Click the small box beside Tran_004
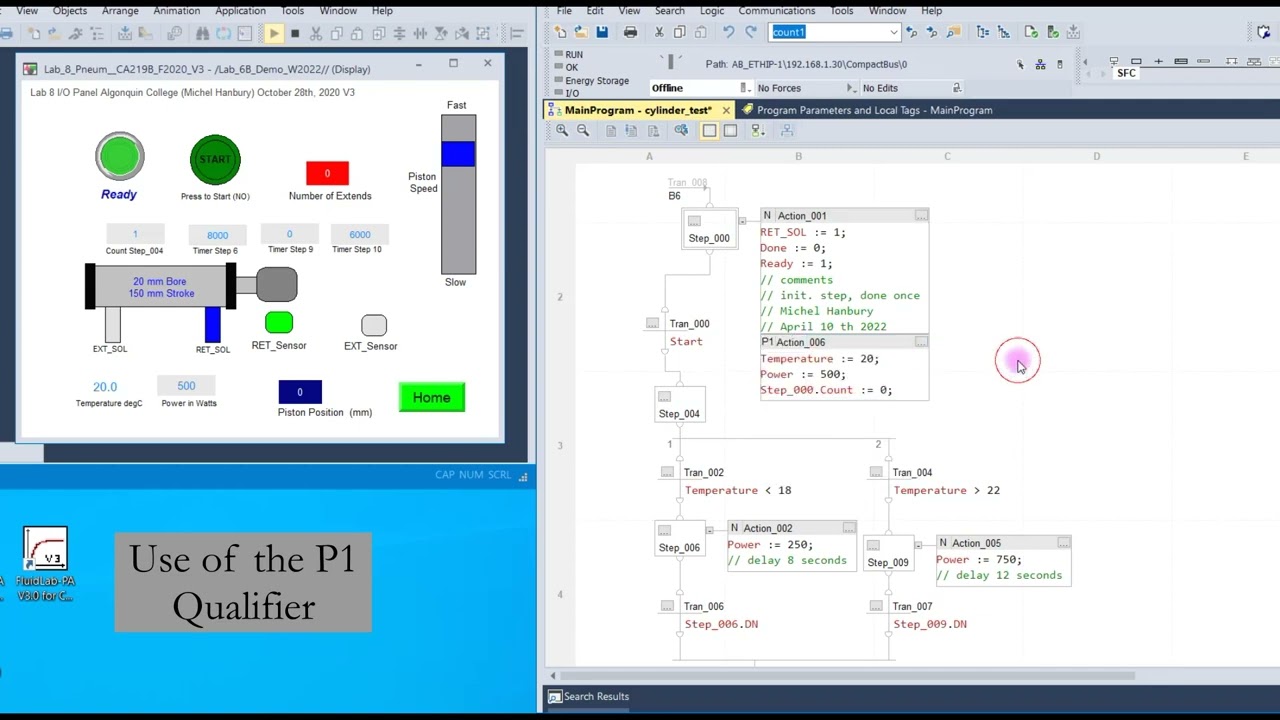The image size is (1280, 720). tap(876, 472)
